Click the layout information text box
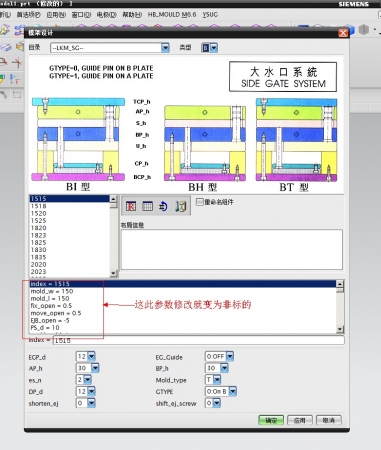 pyautogui.click(x=232, y=249)
